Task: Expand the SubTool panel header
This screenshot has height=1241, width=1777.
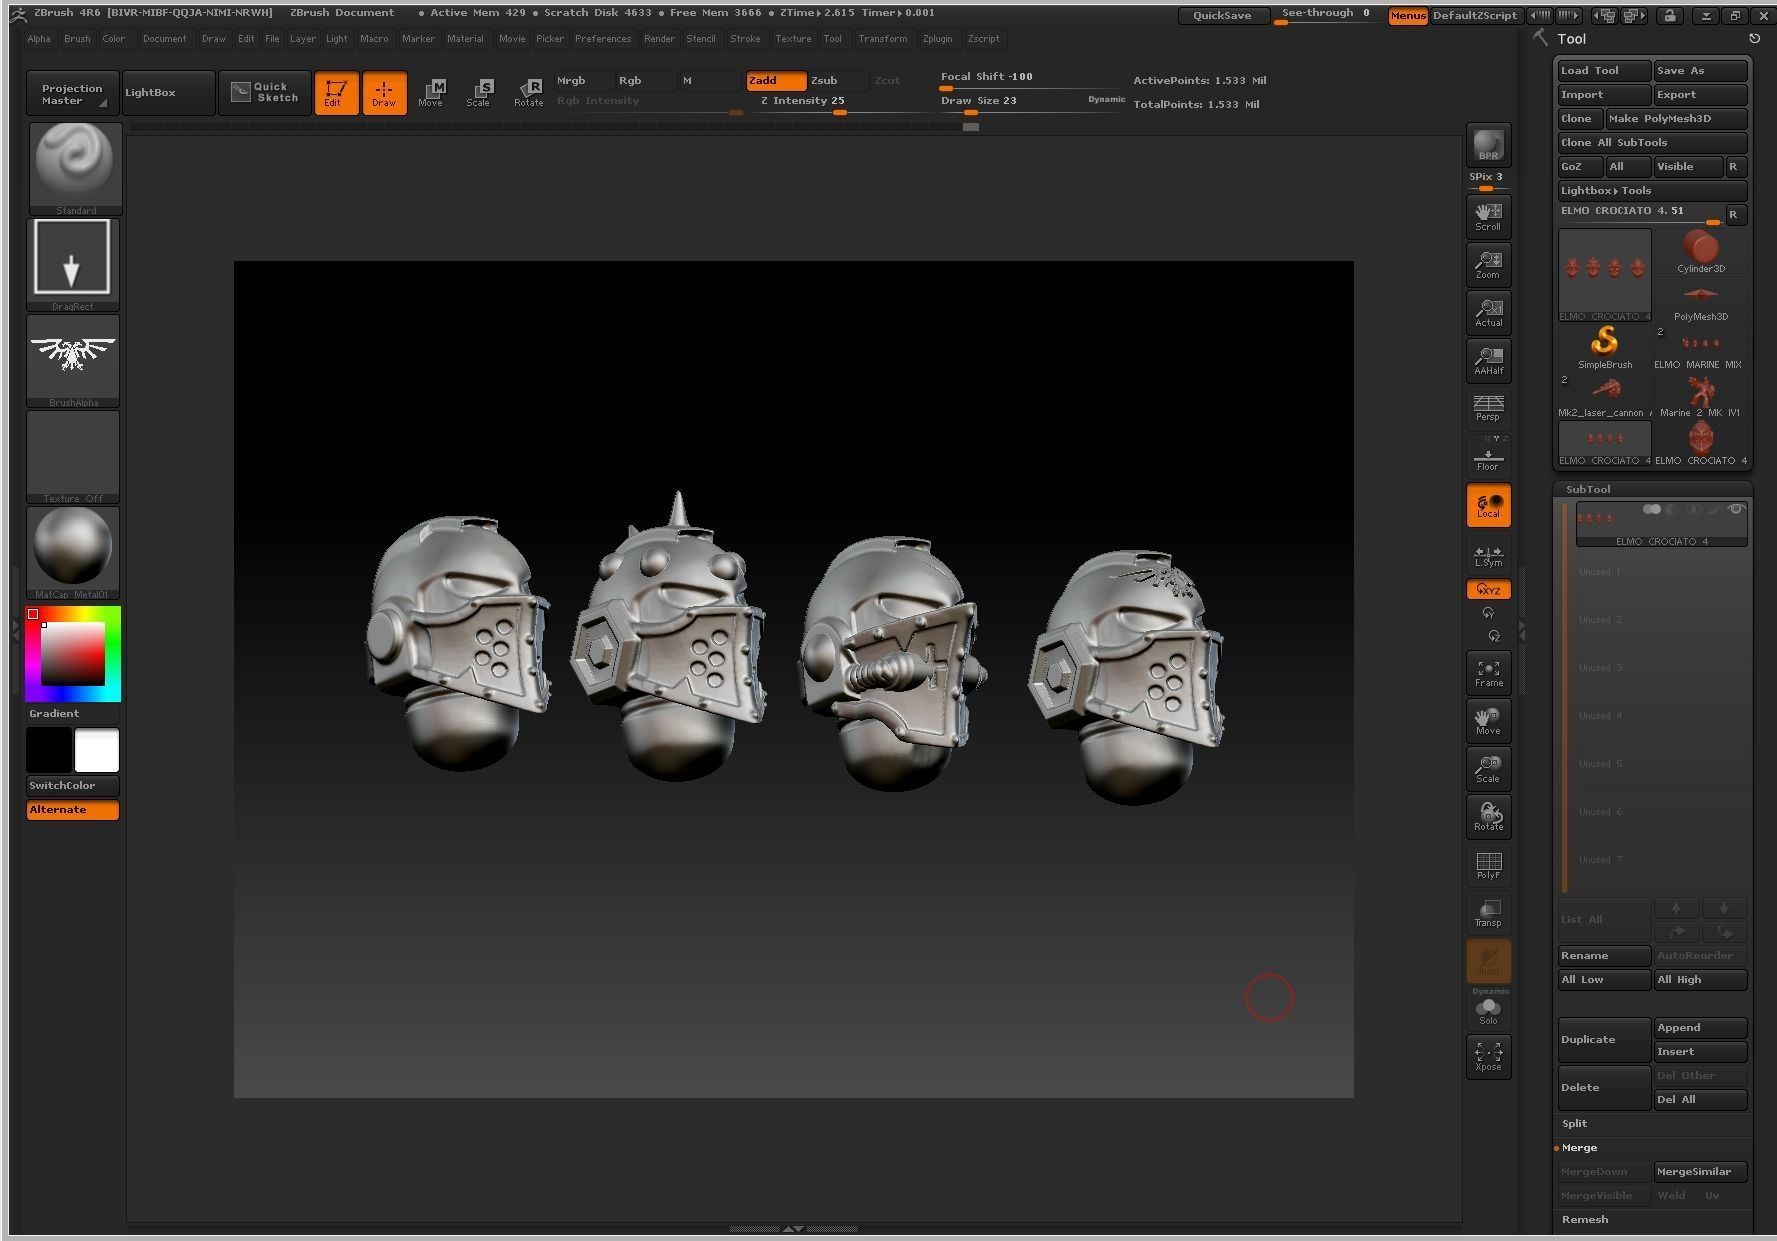Action: click(1588, 489)
